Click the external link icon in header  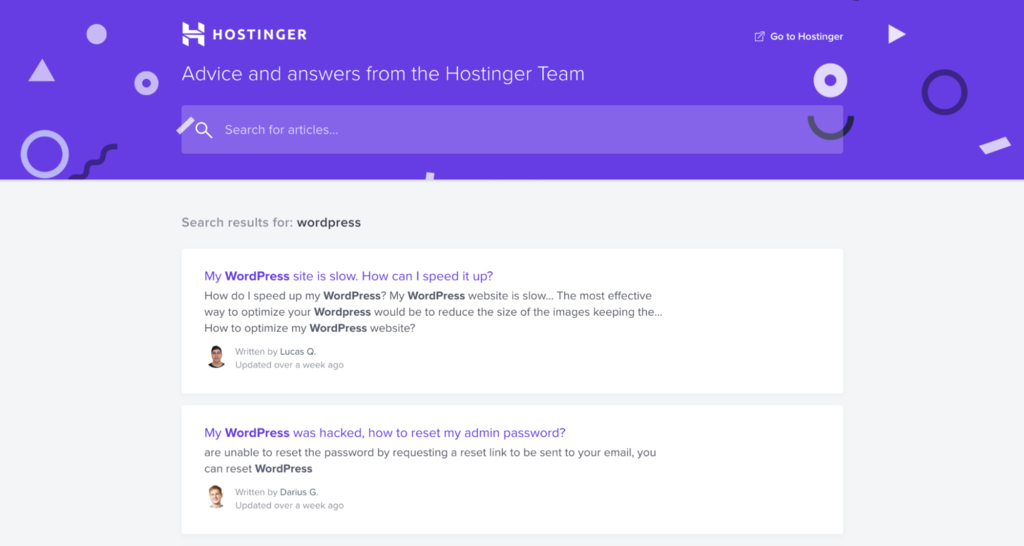(759, 37)
